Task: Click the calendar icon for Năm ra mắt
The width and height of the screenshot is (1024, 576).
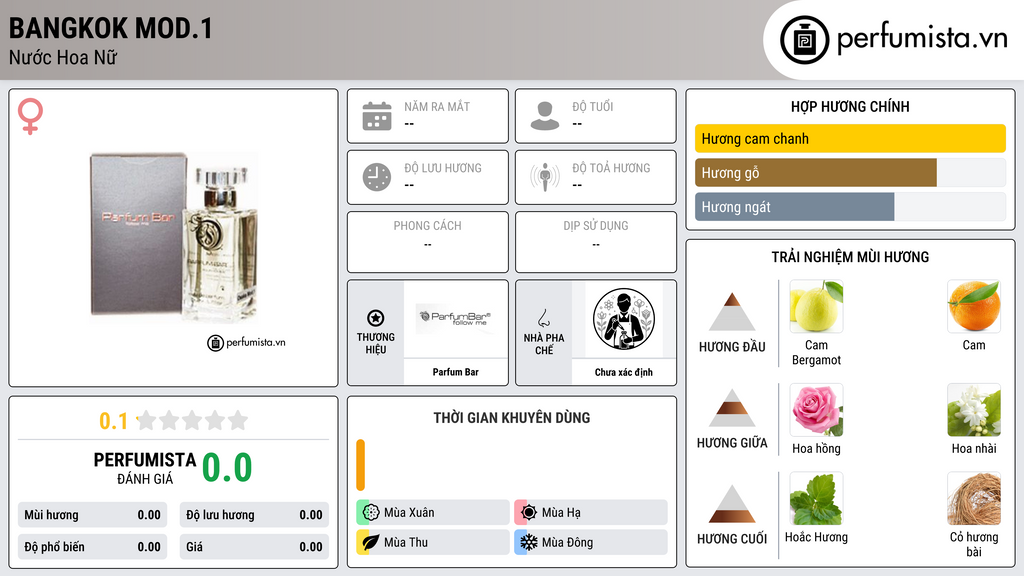Action: pyautogui.click(x=377, y=116)
